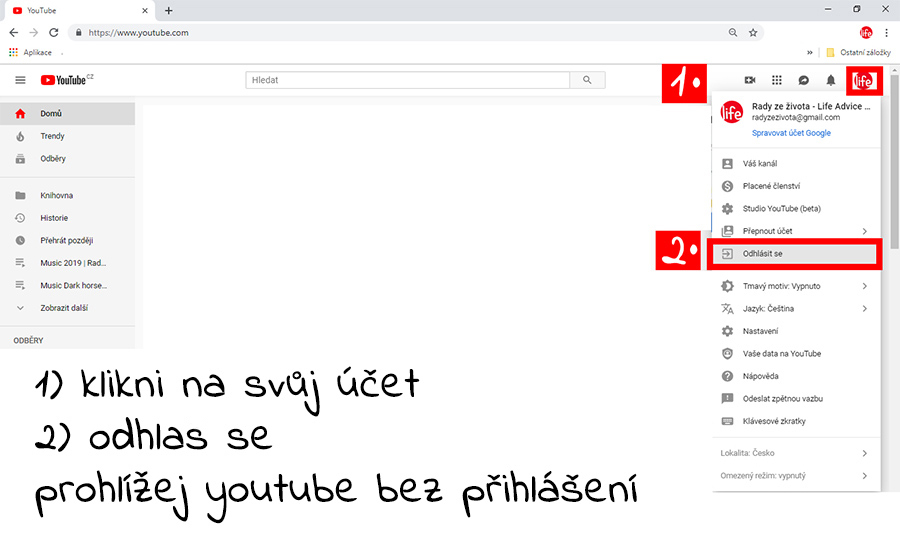
Task: Open the Jazyk: Čeština language submenu
Action: coord(794,309)
